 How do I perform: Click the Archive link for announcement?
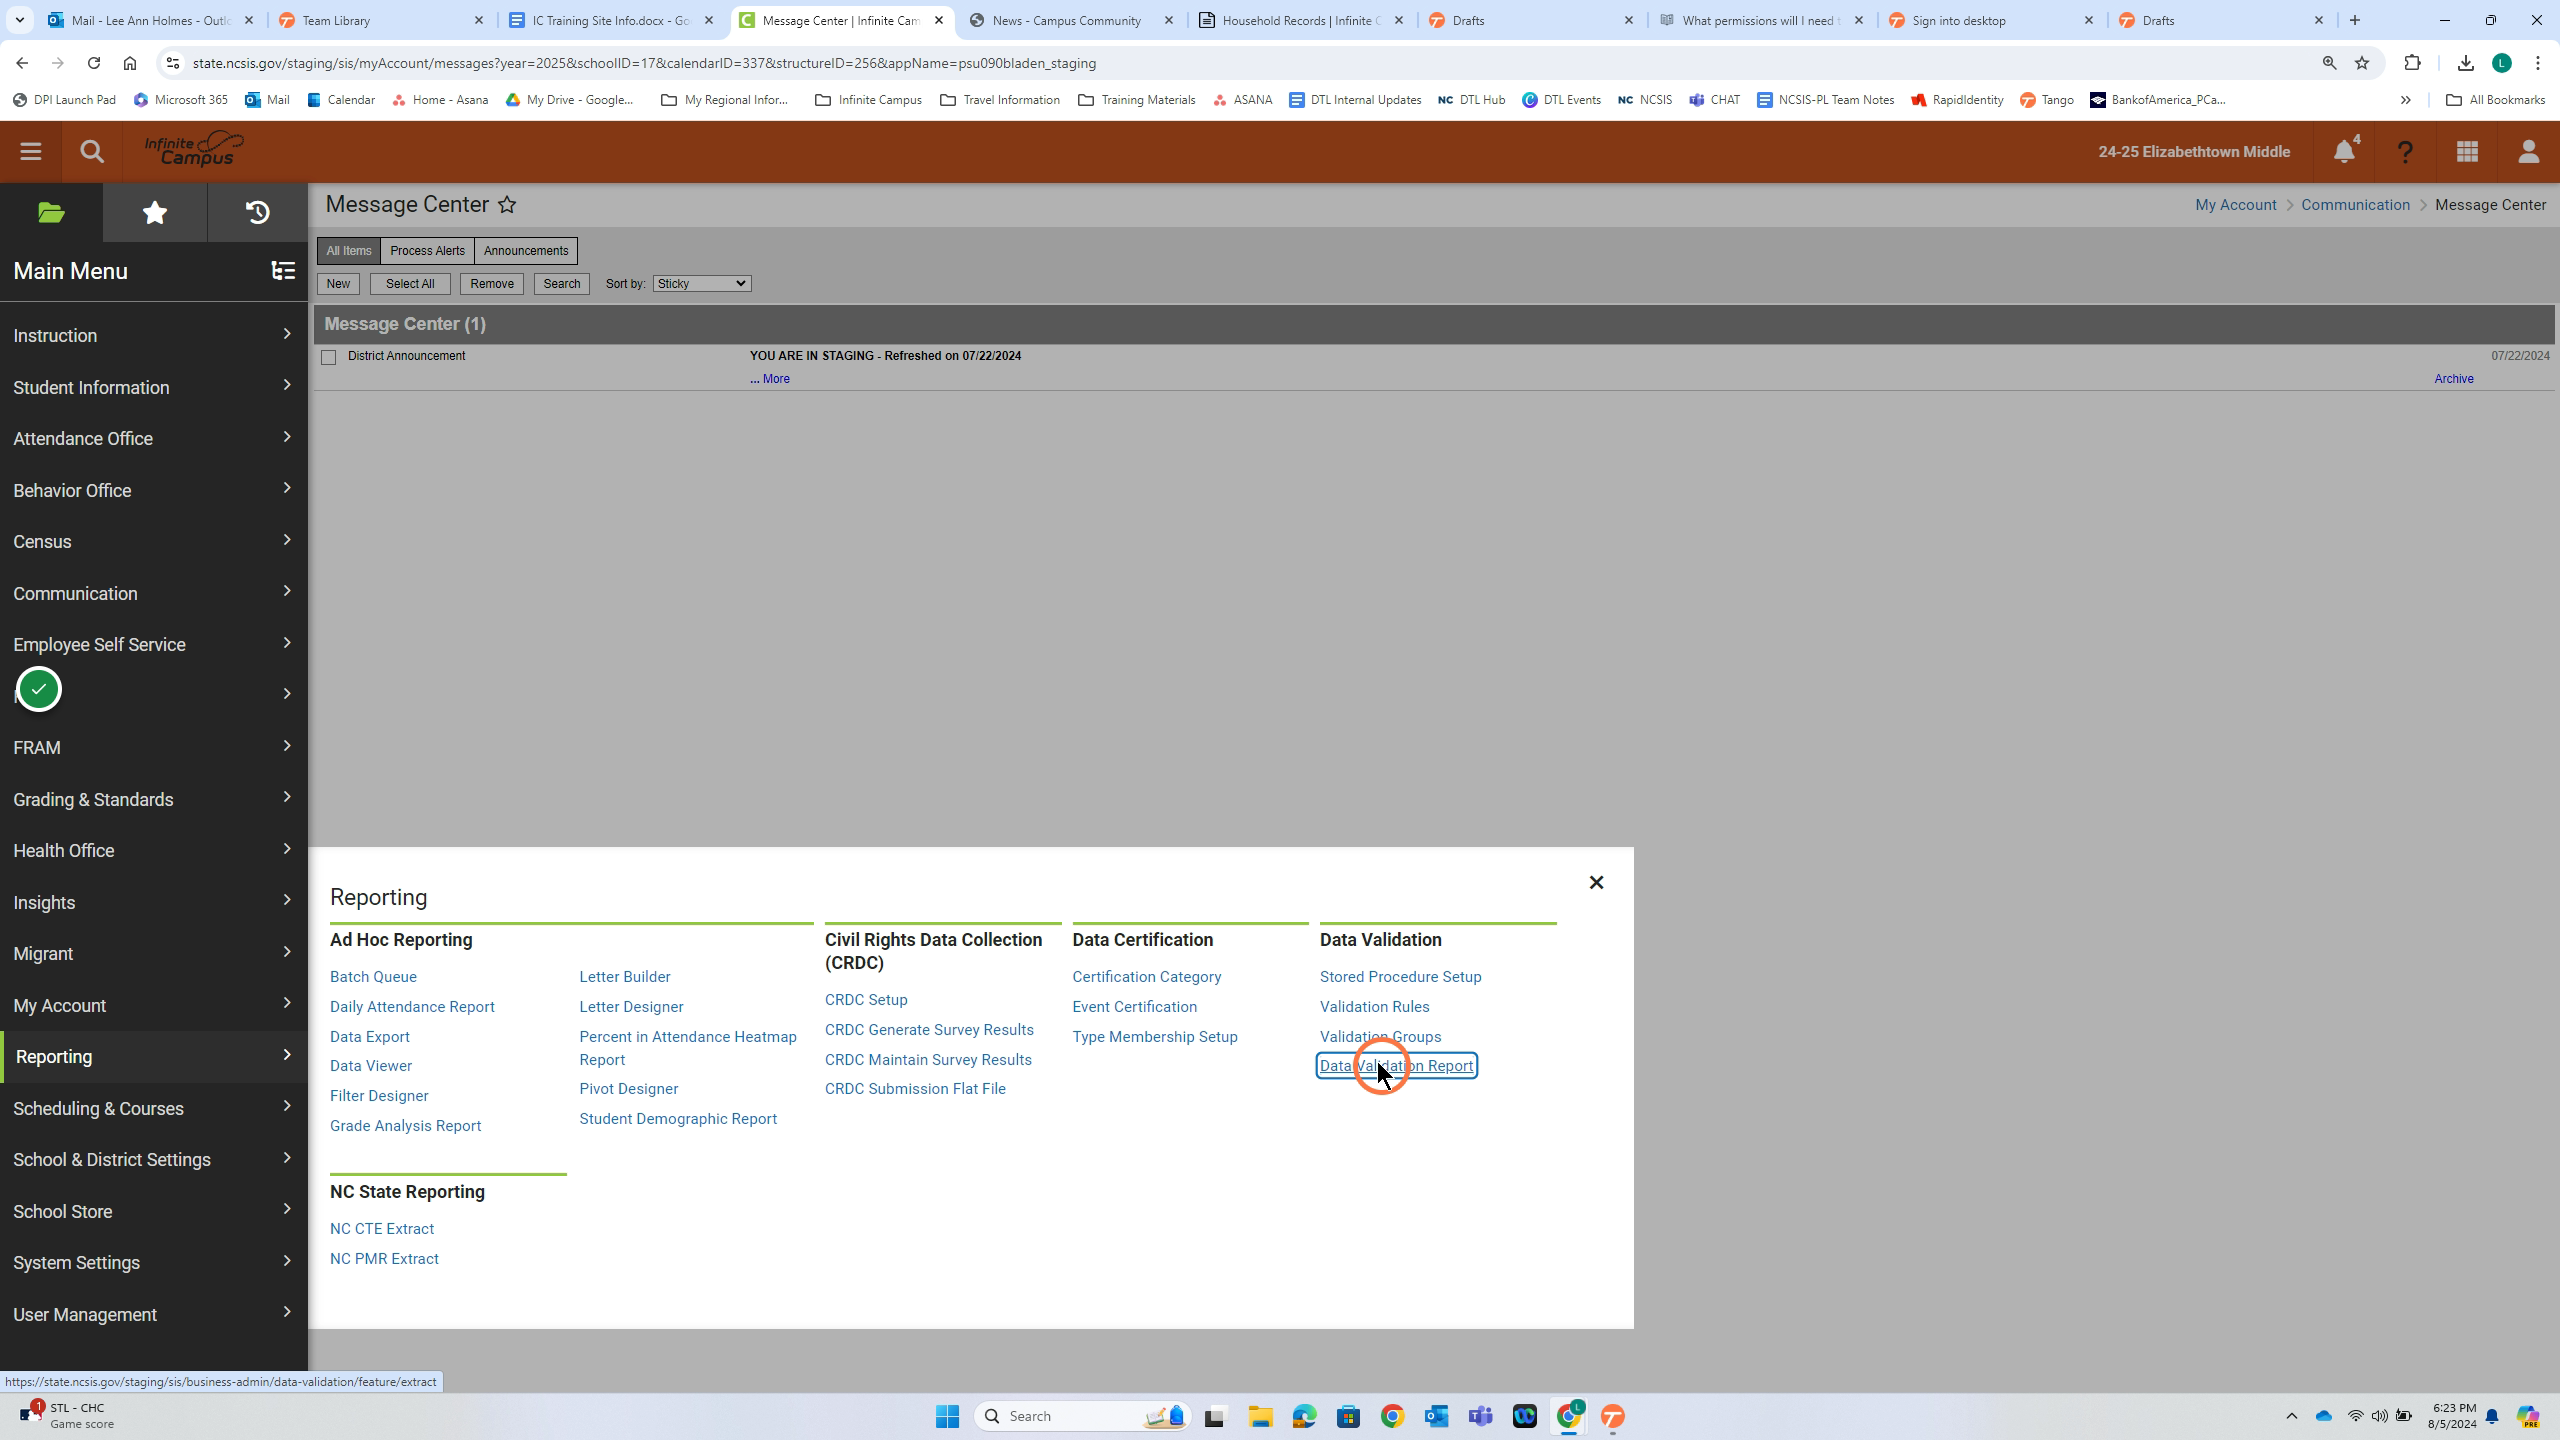[2453, 379]
